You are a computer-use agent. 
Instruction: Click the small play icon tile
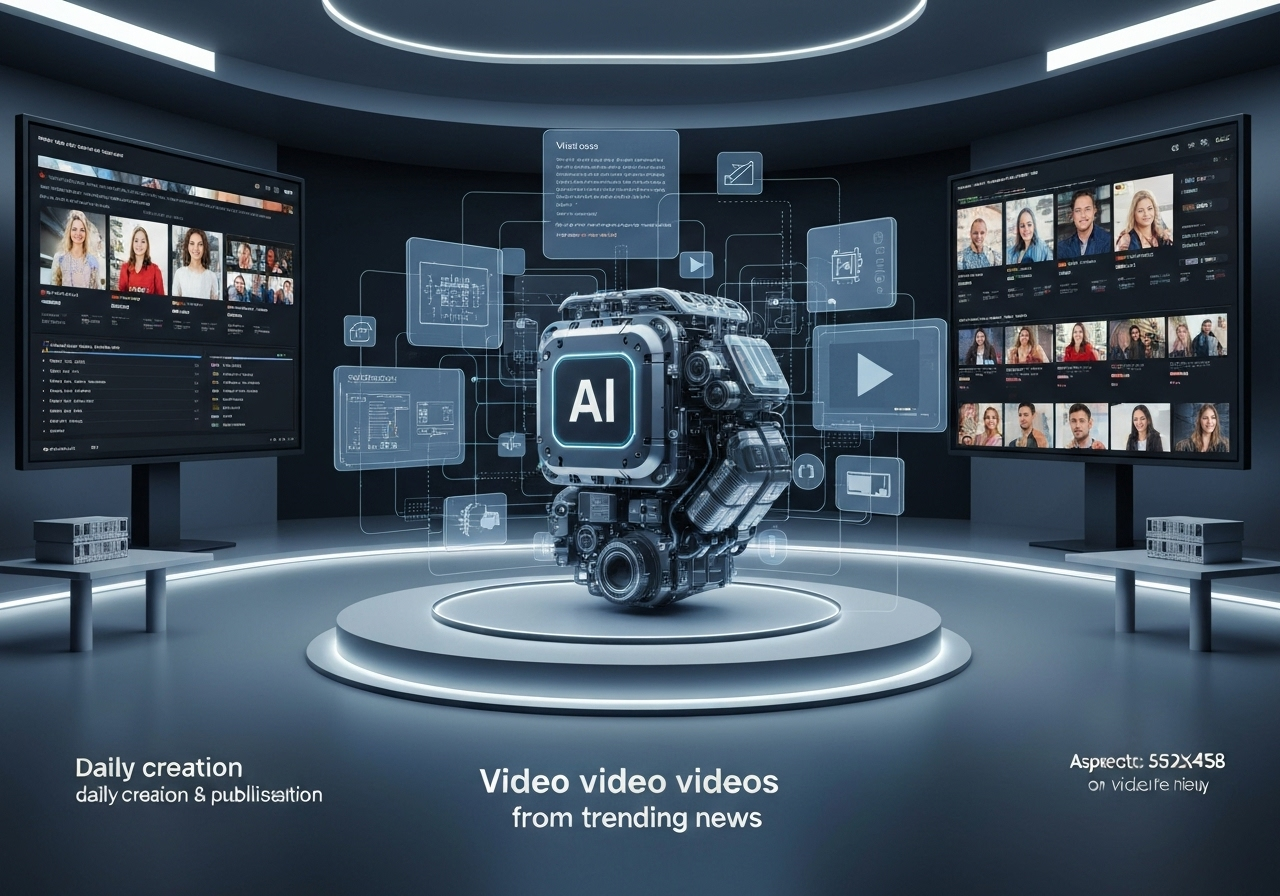click(x=695, y=264)
